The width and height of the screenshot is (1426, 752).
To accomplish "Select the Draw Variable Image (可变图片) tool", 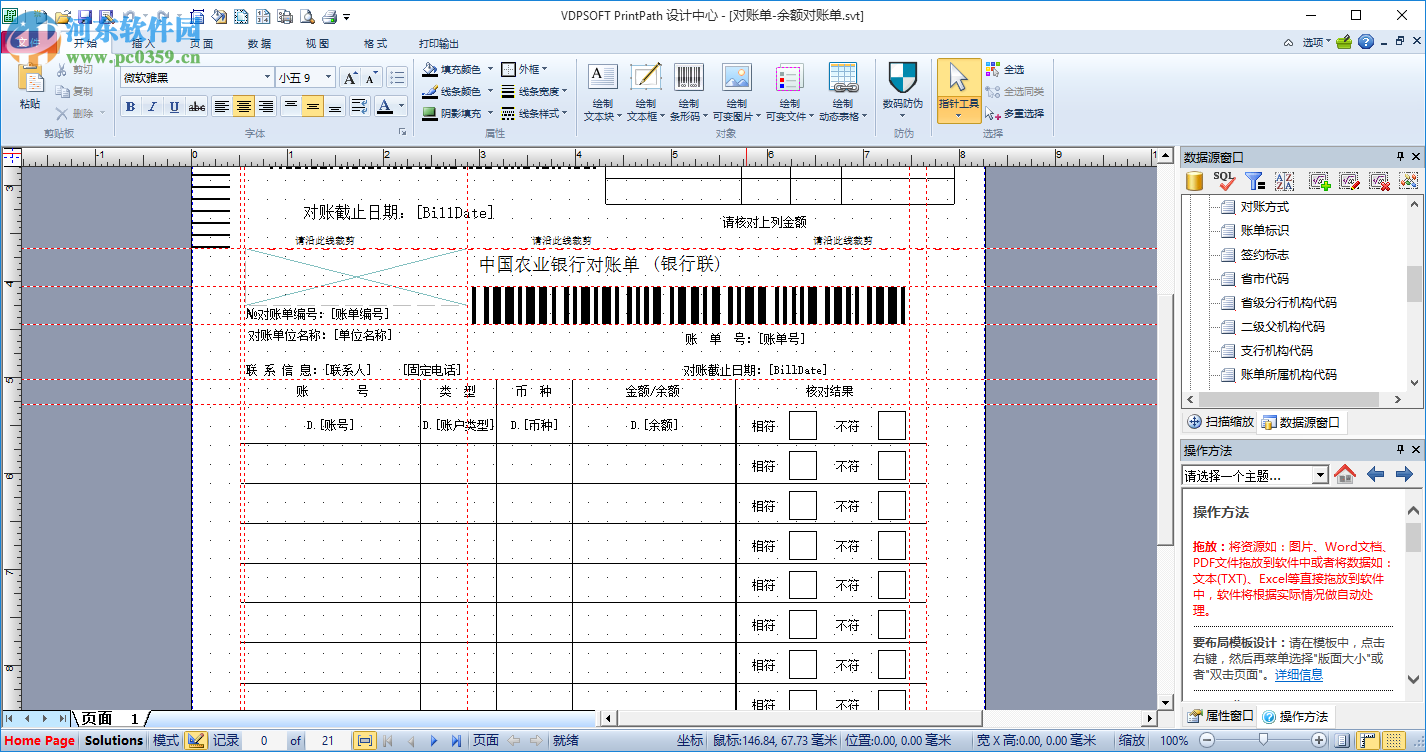I will 737,92.
